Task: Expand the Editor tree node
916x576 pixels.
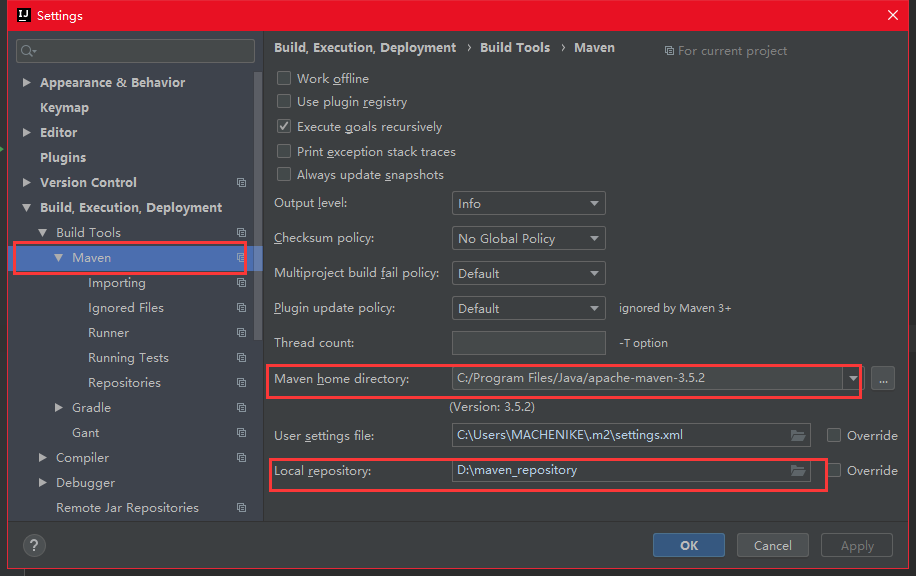Action: click(x=26, y=133)
